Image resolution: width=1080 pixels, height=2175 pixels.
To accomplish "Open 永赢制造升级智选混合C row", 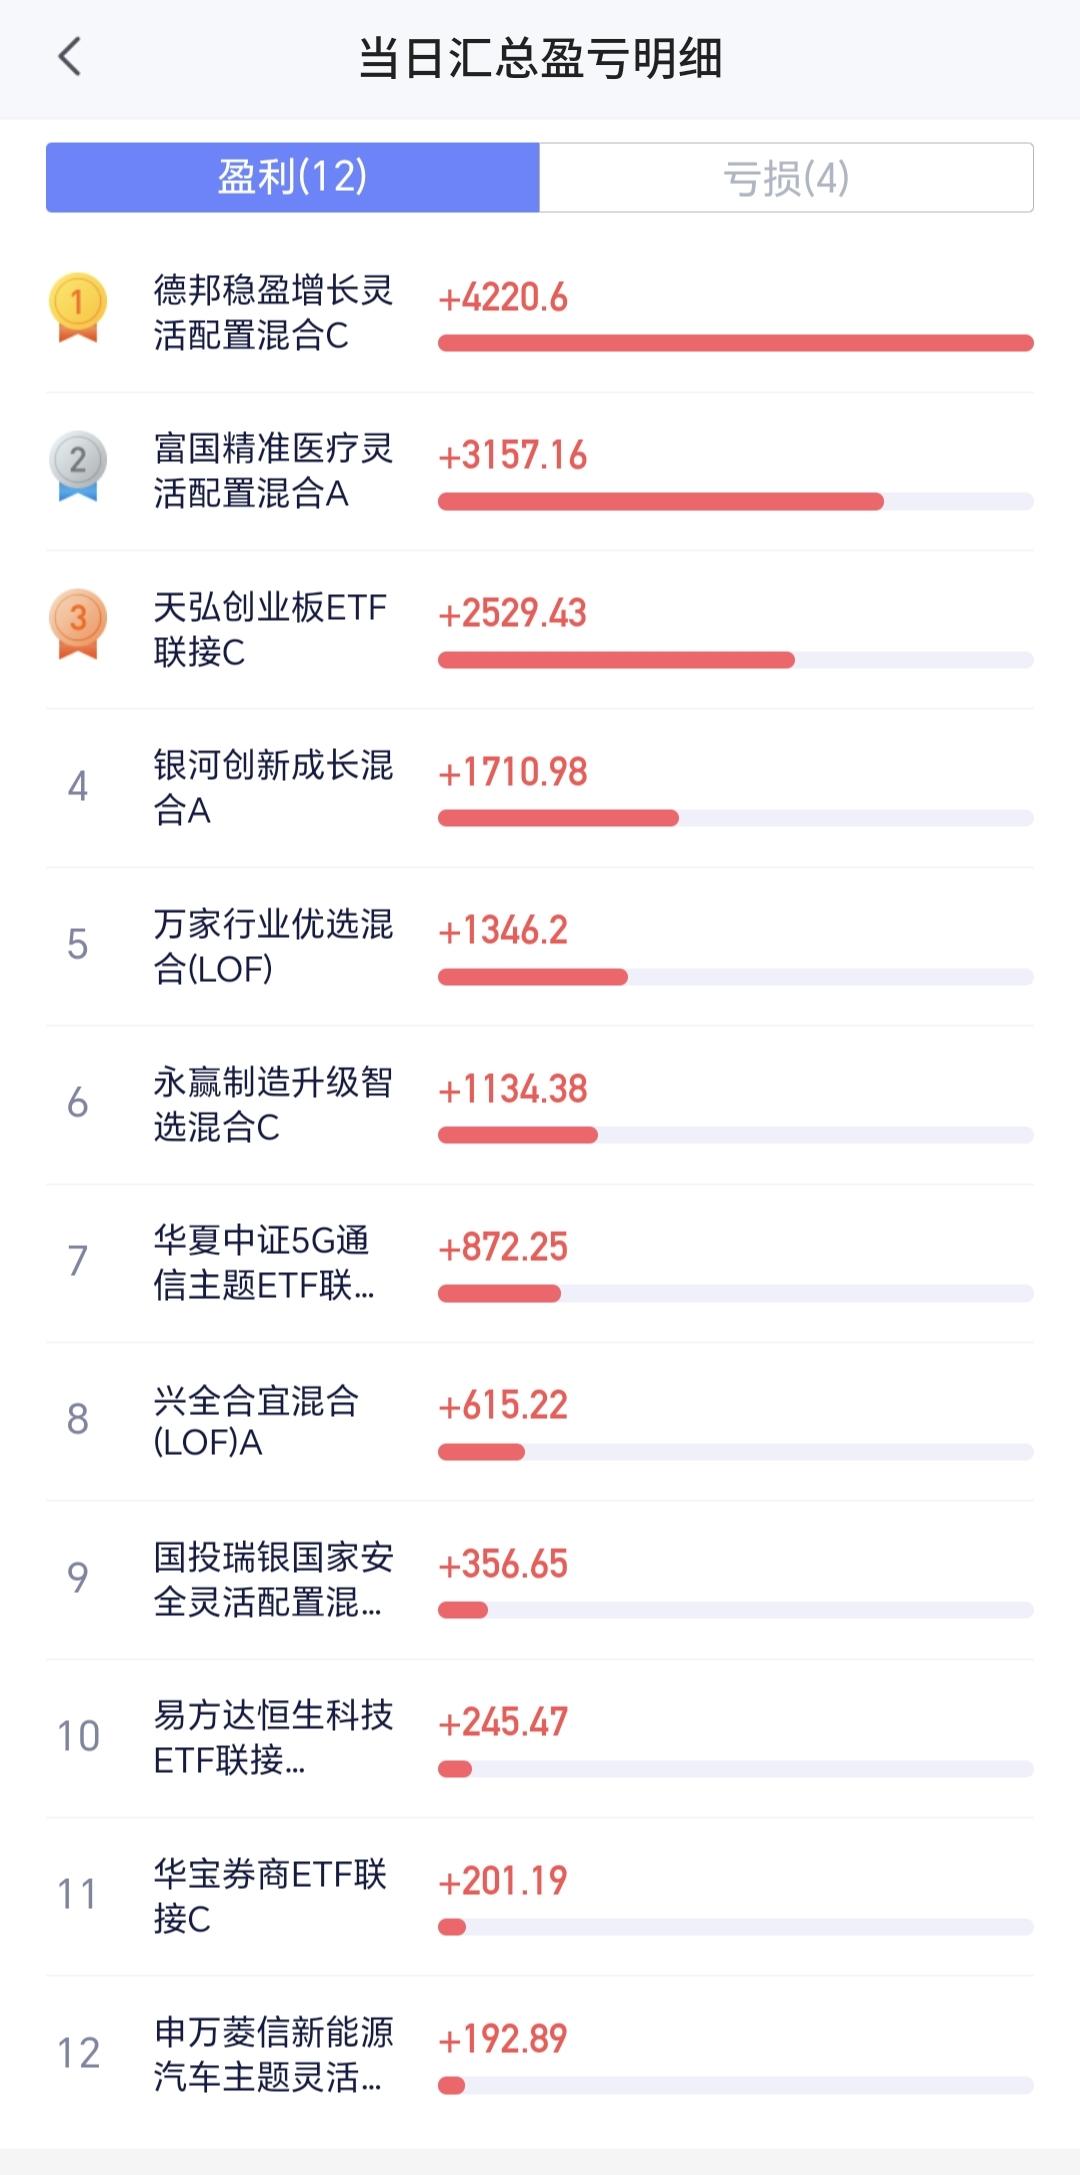I will 540,1104.
